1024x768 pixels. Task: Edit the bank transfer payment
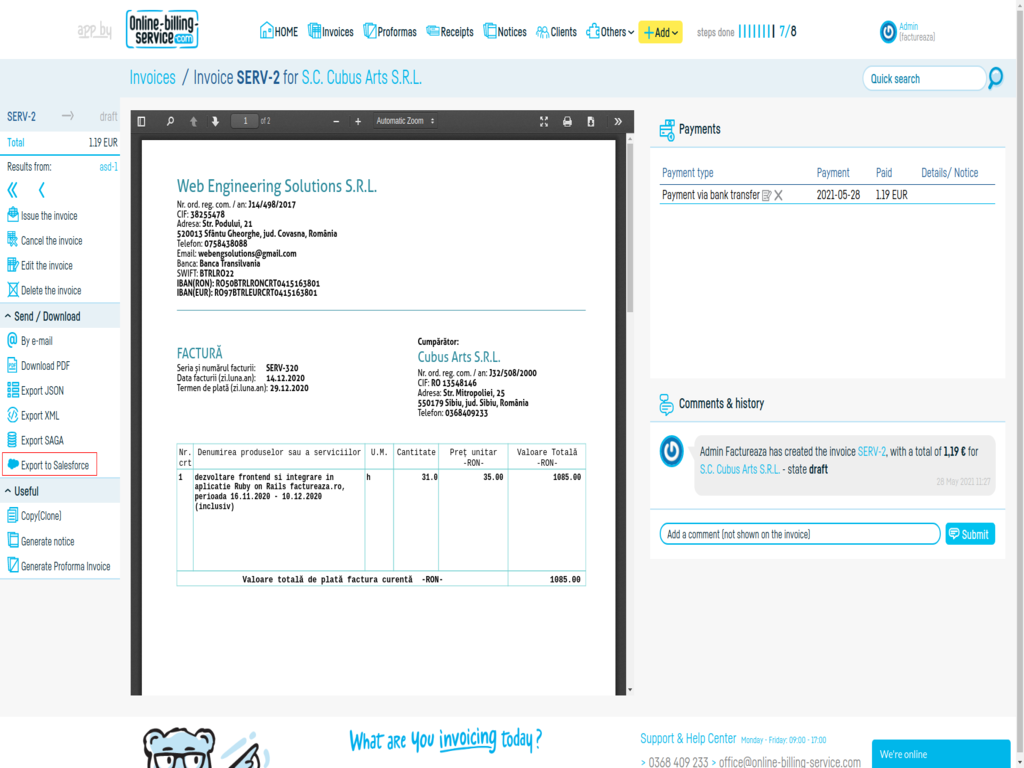pos(767,195)
